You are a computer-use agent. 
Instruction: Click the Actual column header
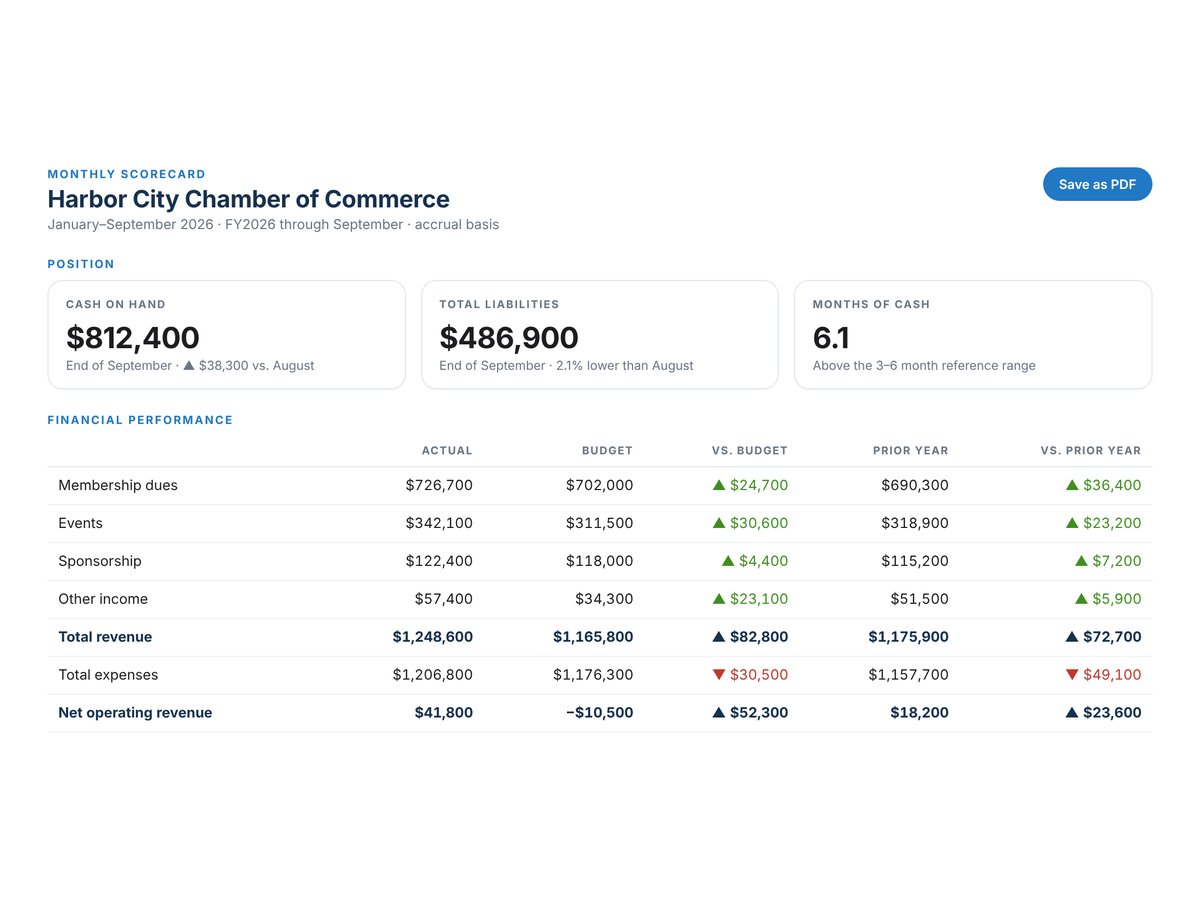pyautogui.click(x=447, y=451)
